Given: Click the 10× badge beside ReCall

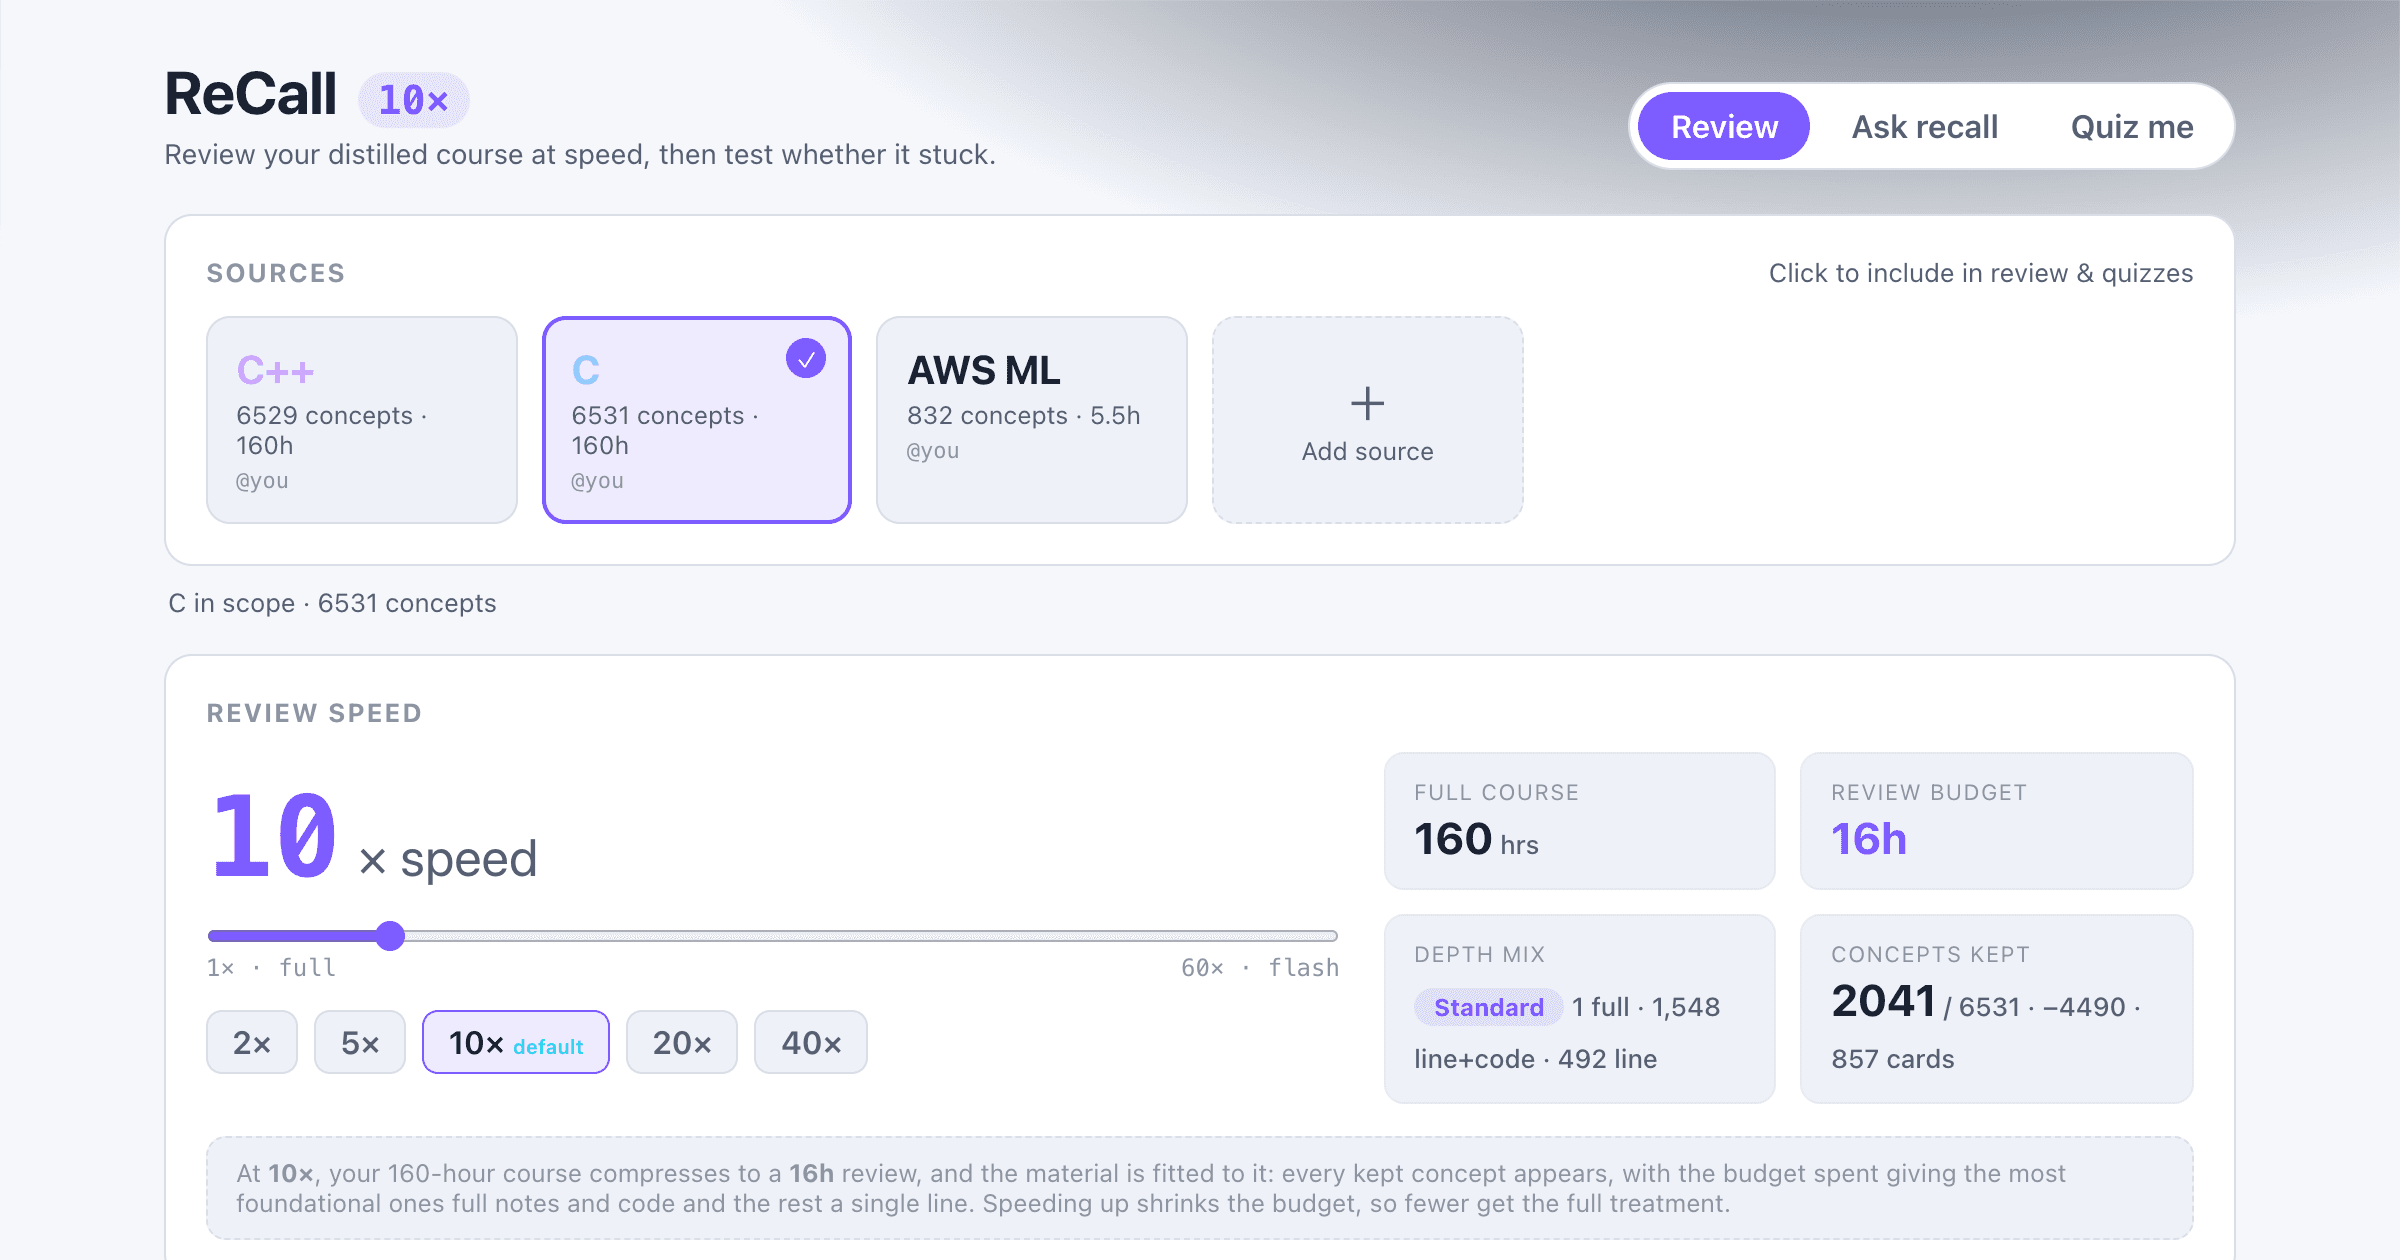Looking at the screenshot, I should (413, 100).
